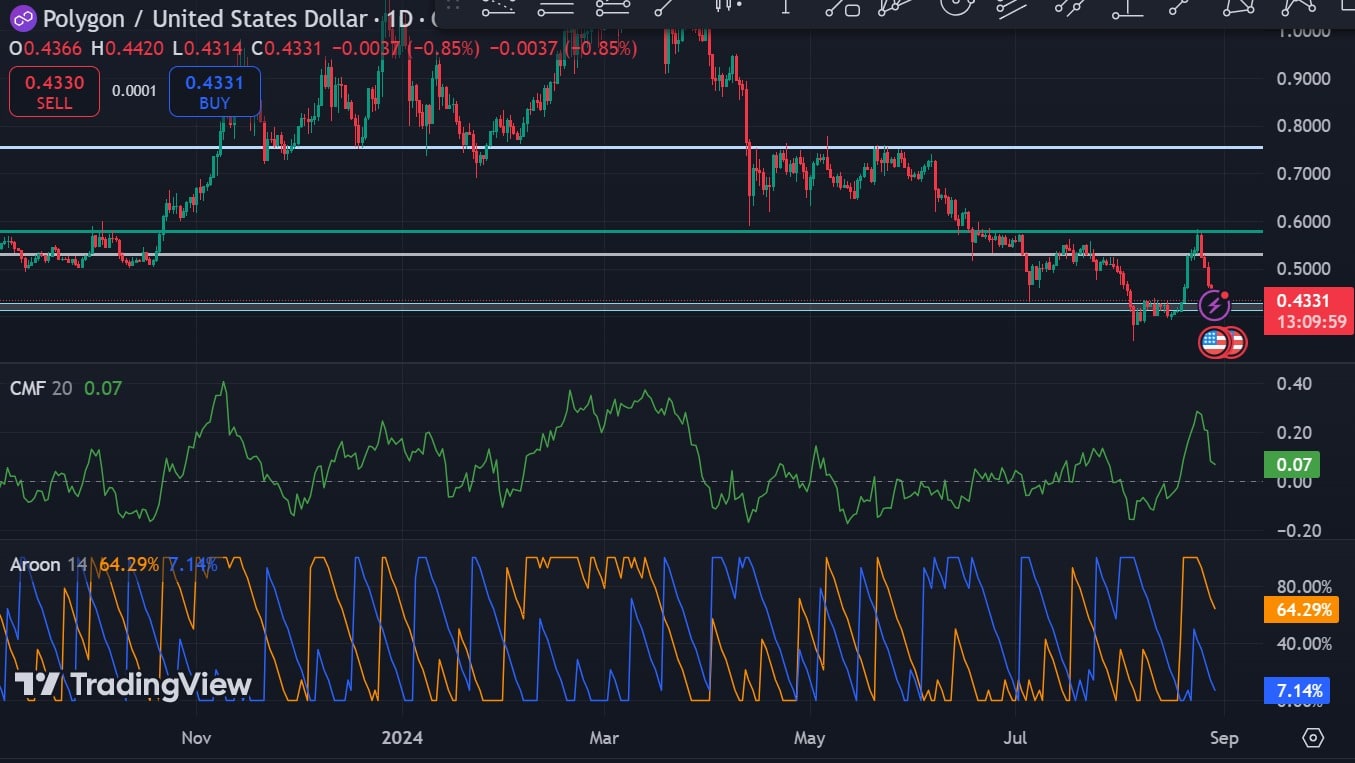Screen dimensions: 1355x763
Task: Click the US flag economic event icon
Action: [1214, 342]
